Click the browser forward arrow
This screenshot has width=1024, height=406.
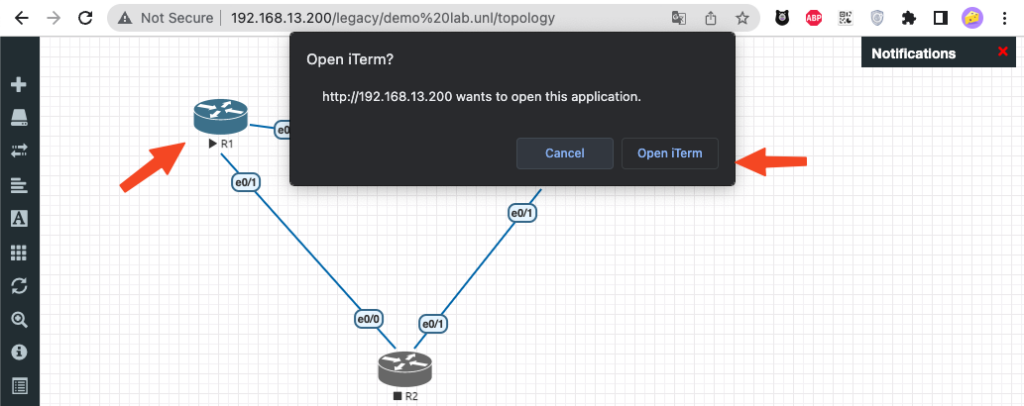pyautogui.click(x=54, y=18)
